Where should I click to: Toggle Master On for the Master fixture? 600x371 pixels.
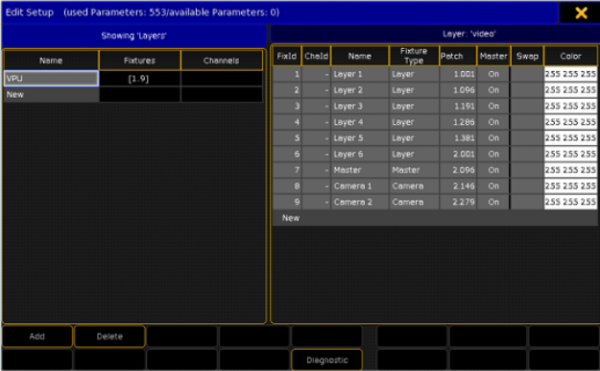[x=493, y=170]
